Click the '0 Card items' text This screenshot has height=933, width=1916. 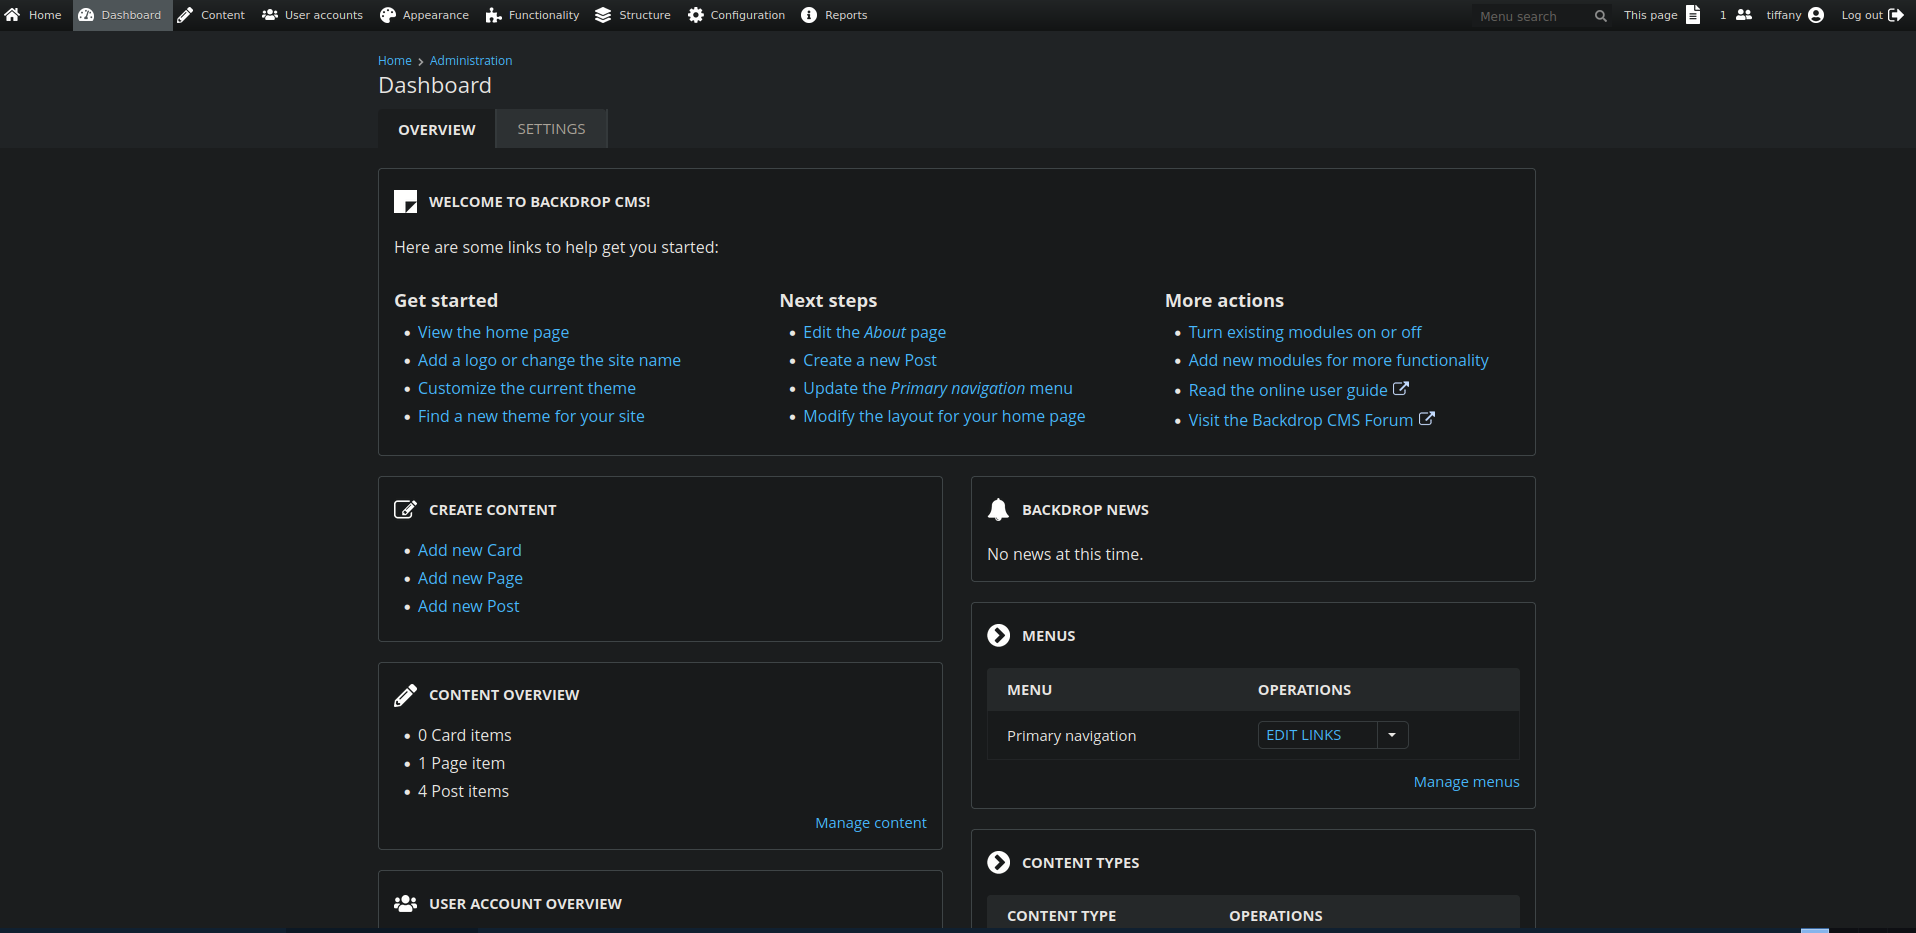click(464, 735)
